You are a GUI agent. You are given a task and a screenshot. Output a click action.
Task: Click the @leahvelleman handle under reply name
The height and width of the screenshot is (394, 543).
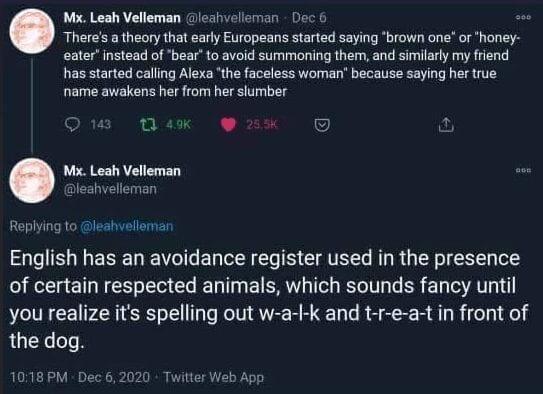110,189
